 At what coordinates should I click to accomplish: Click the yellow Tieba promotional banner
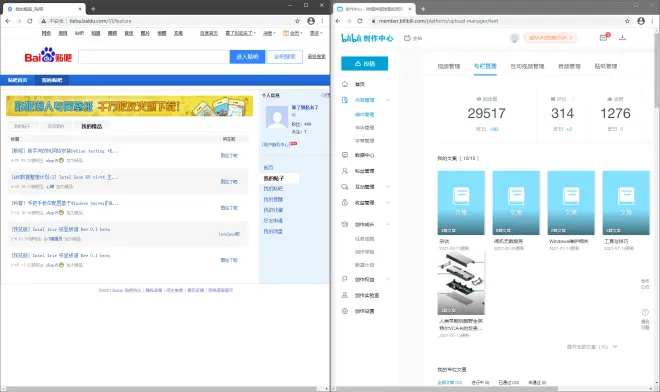(130, 106)
